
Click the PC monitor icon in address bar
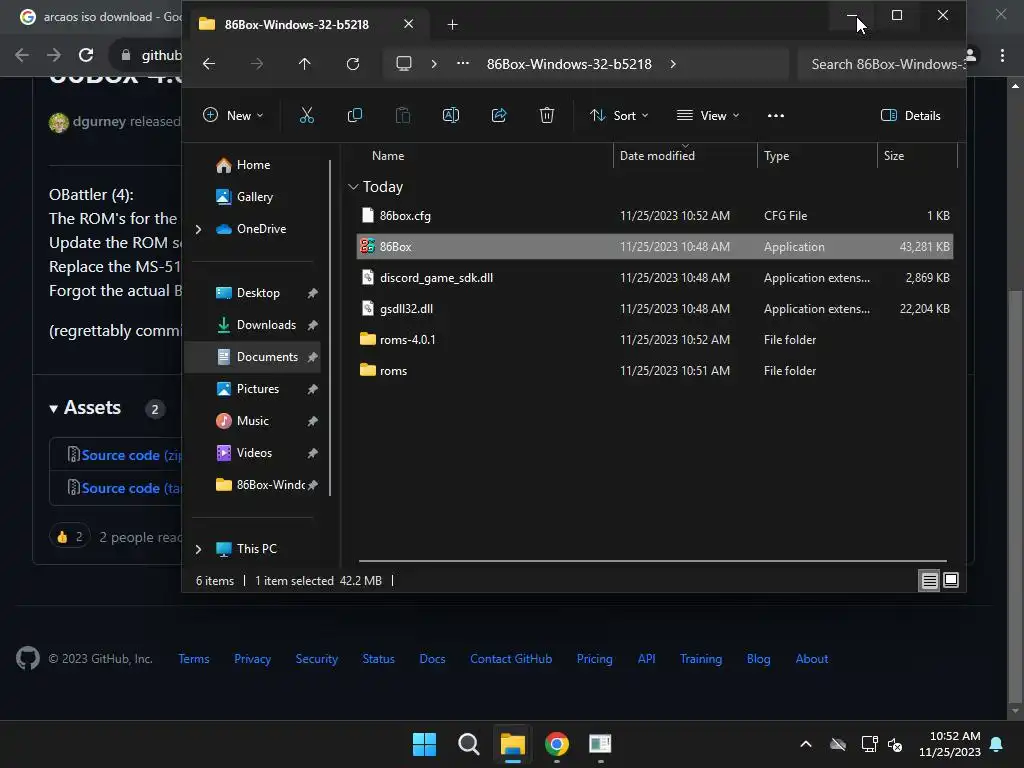point(404,64)
